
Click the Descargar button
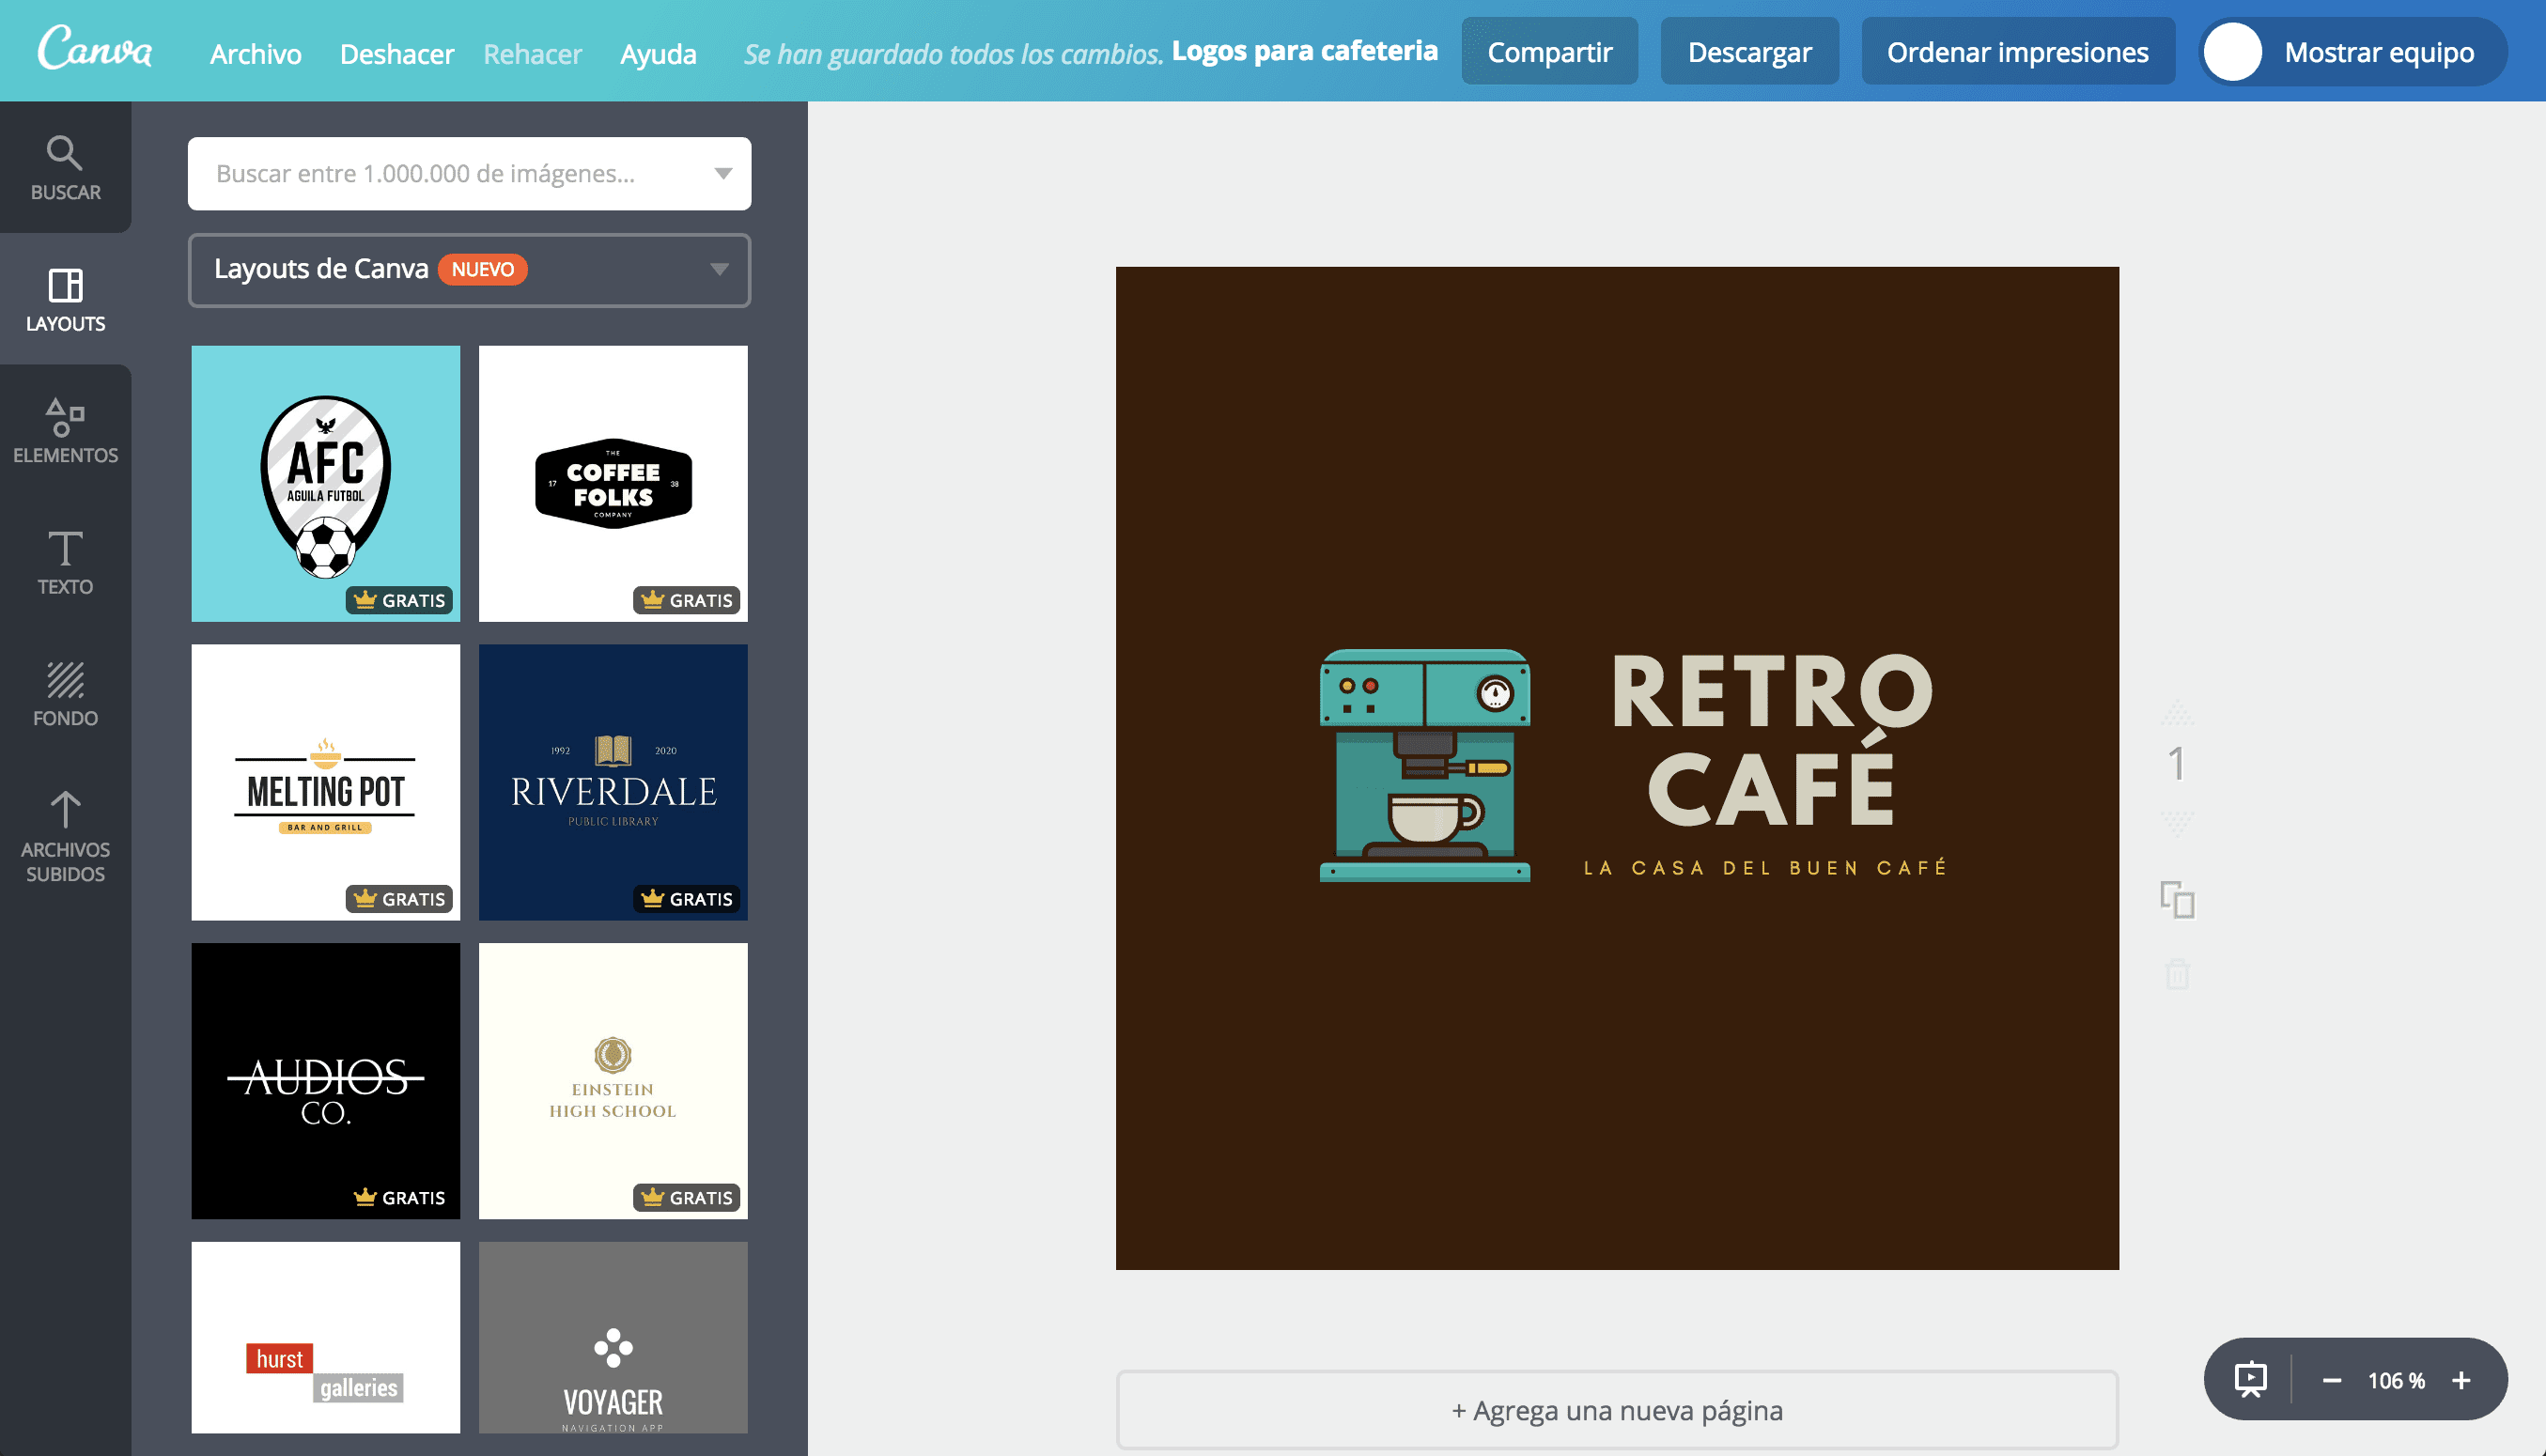pos(1748,52)
